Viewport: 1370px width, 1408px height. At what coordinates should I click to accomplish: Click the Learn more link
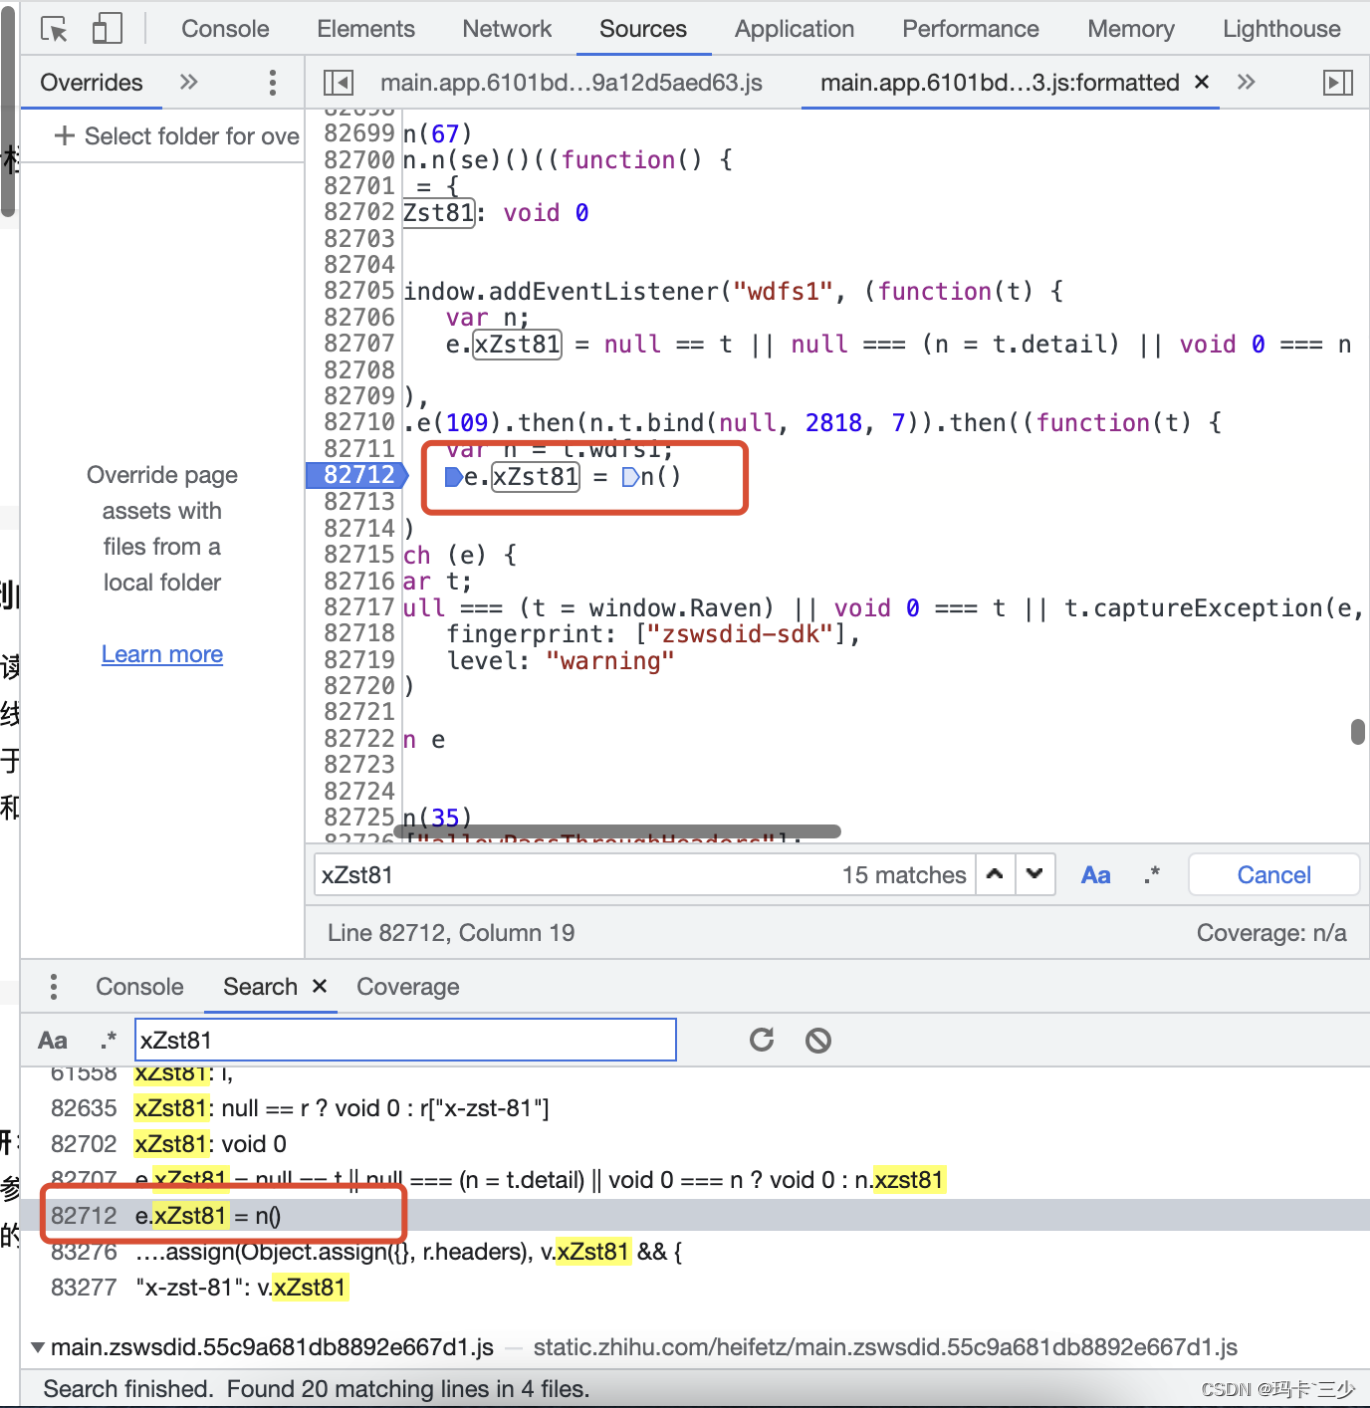click(x=162, y=654)
